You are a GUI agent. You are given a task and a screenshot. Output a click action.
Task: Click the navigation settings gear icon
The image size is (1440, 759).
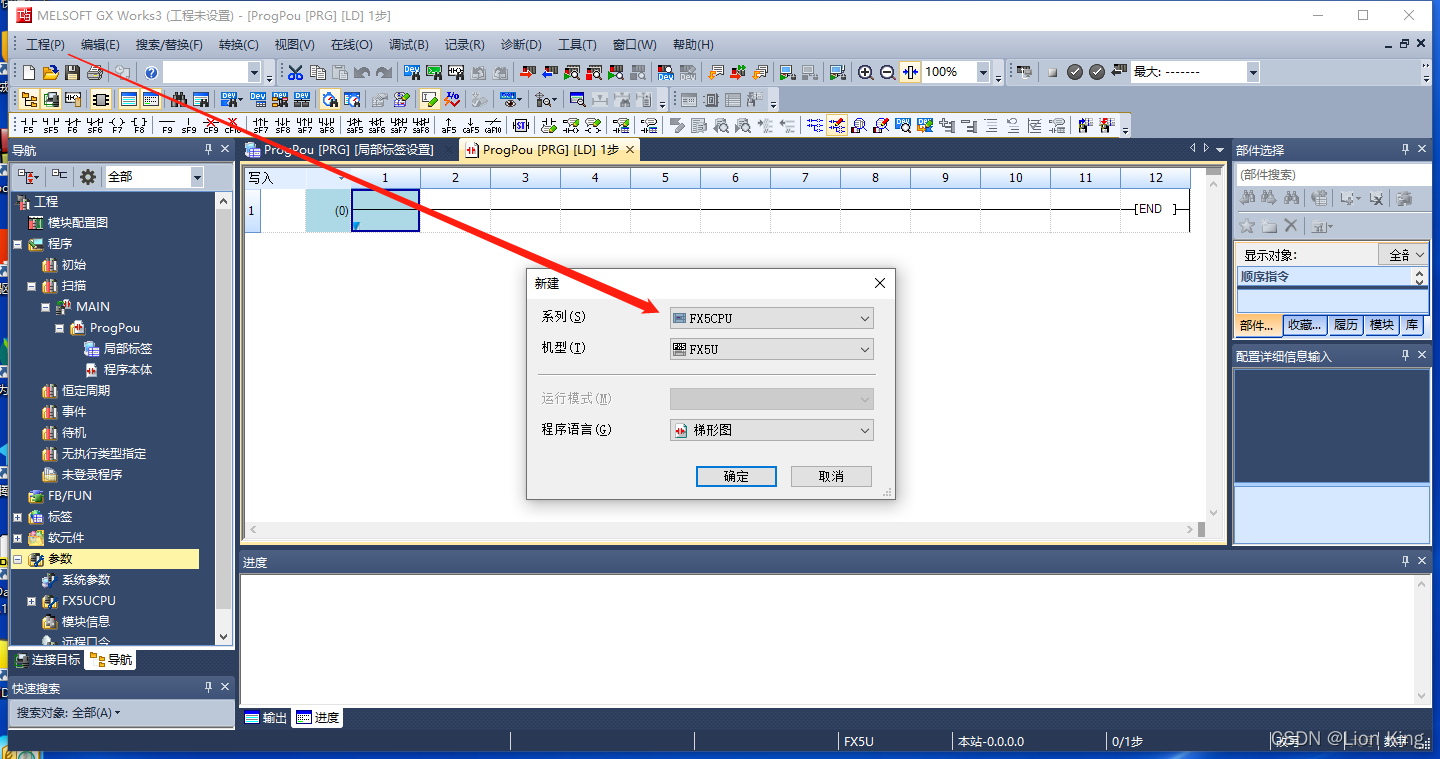(x=88, y=177)
